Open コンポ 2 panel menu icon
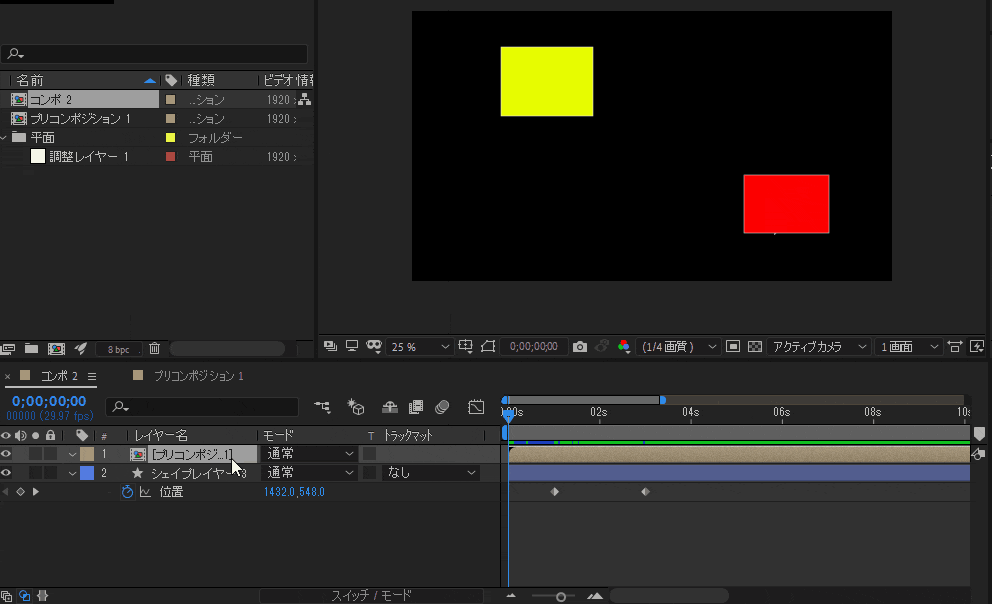 pyautogui.click(x=92, y=376)
